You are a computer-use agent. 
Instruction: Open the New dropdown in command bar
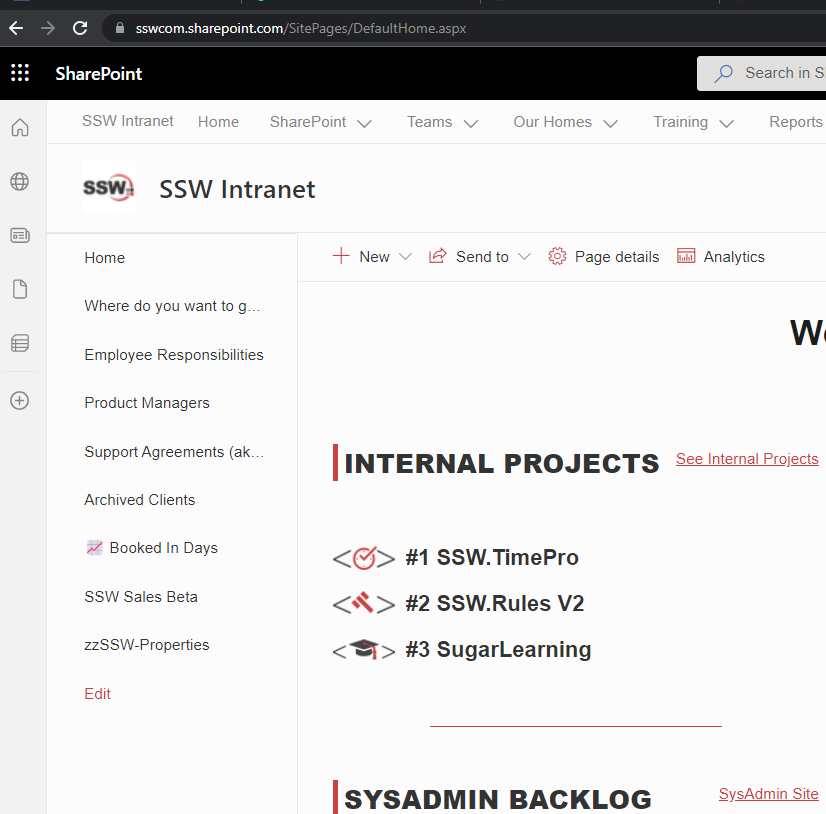(x=372, y=257)
